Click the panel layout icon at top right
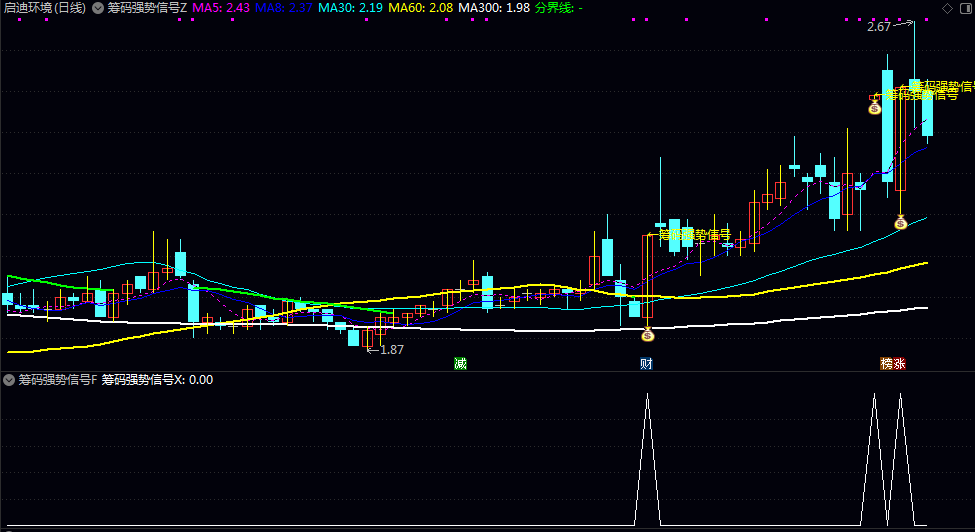 pos(964,8)
